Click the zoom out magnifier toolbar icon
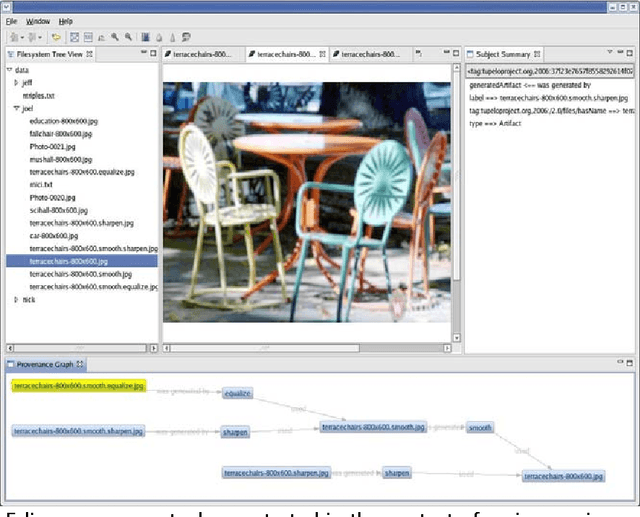640x517 pixels. point(126,36)
